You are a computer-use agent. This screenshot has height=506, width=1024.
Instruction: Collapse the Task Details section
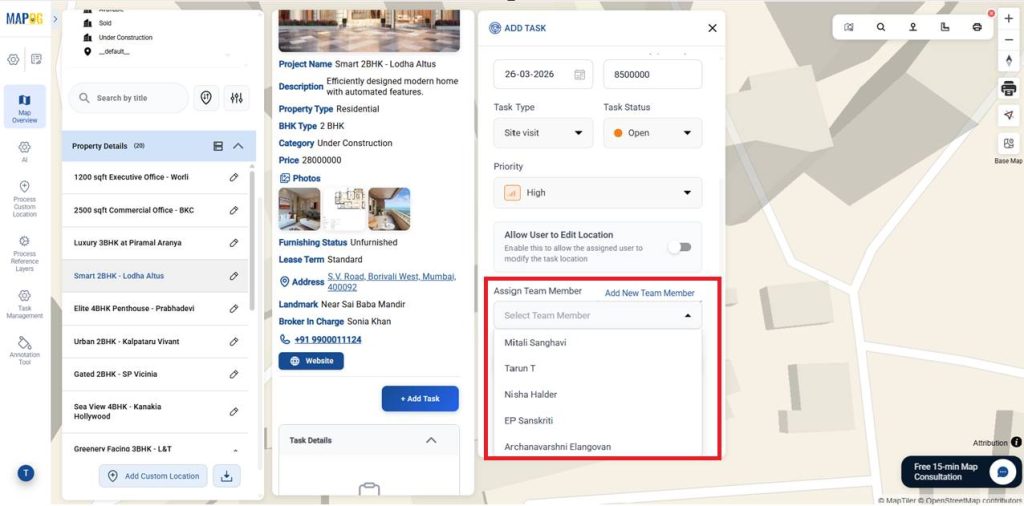(431, 440)
